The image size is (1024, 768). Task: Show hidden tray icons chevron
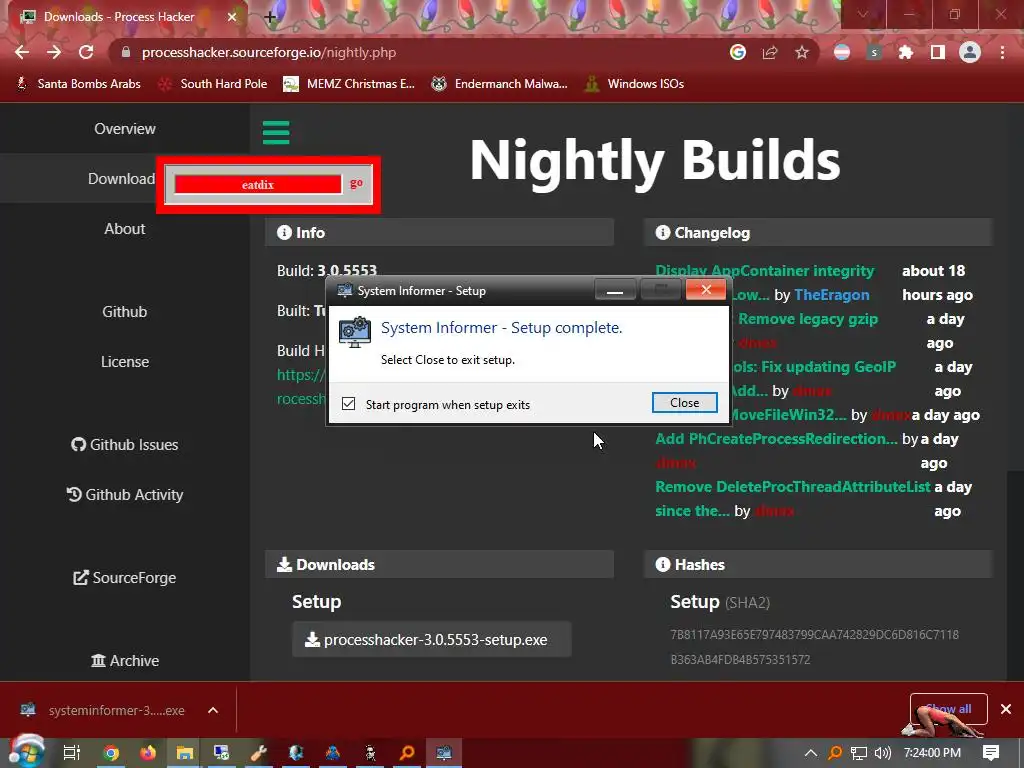(810, 753)
